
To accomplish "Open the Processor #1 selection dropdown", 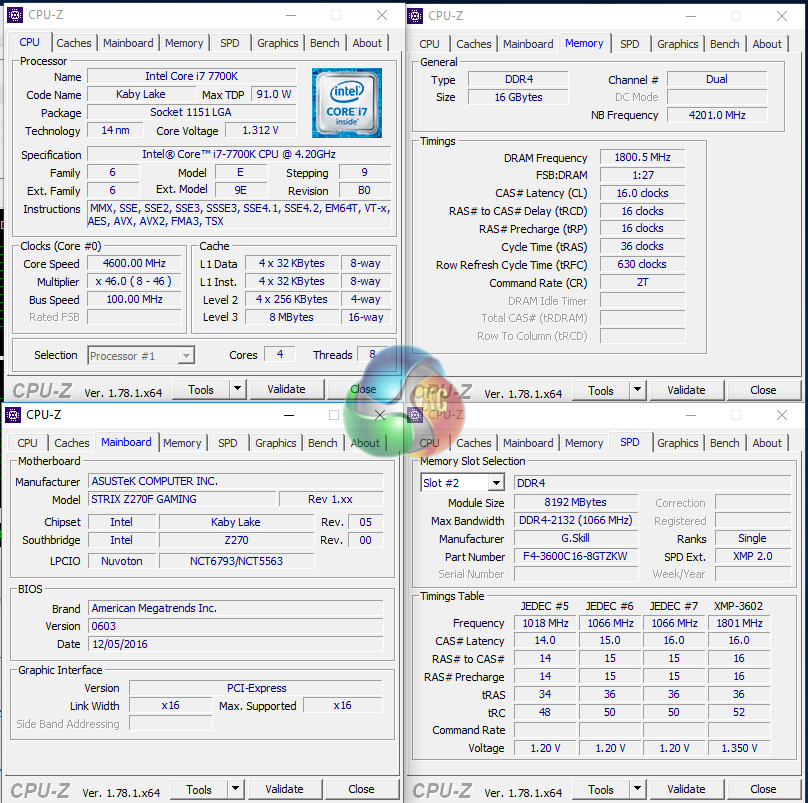I will pos(186,355).
